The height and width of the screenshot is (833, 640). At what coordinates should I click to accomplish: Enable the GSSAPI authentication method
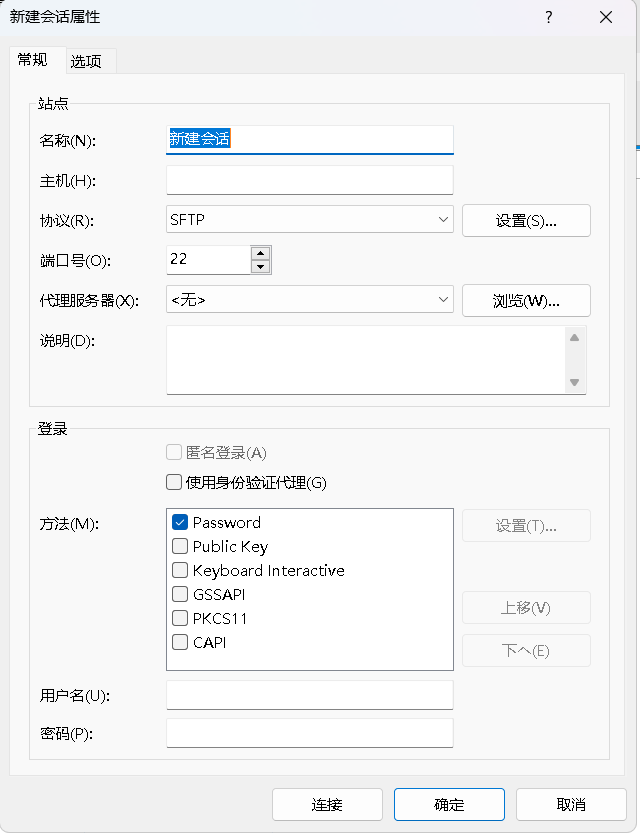180,594
